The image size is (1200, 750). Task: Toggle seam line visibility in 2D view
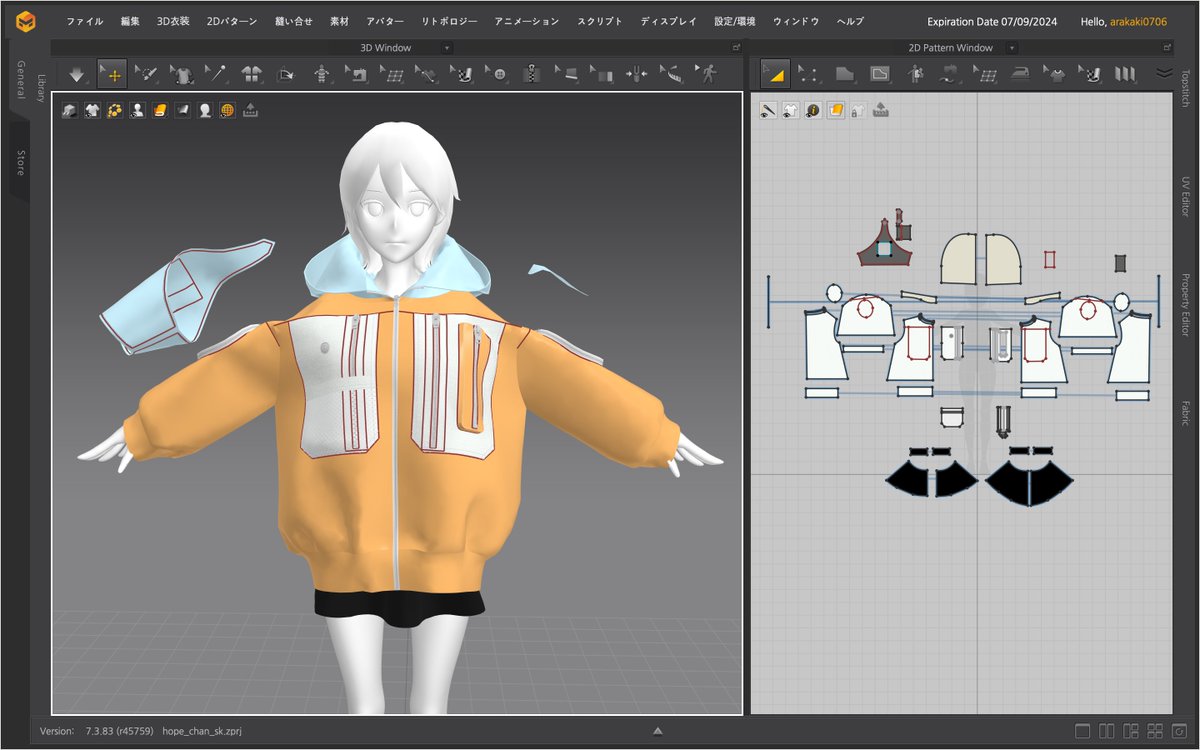click(x=768, y=110)
